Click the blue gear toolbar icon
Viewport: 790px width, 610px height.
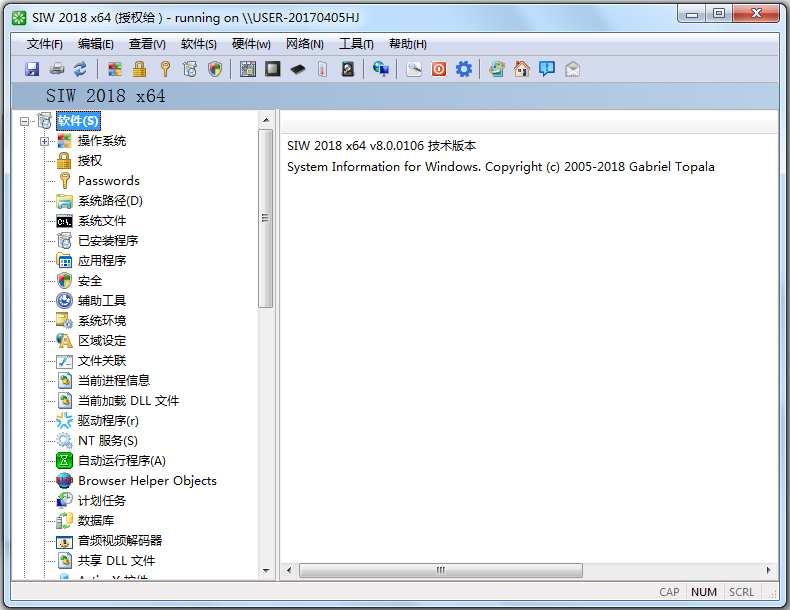pyautogui.click(x=464, y=69)
